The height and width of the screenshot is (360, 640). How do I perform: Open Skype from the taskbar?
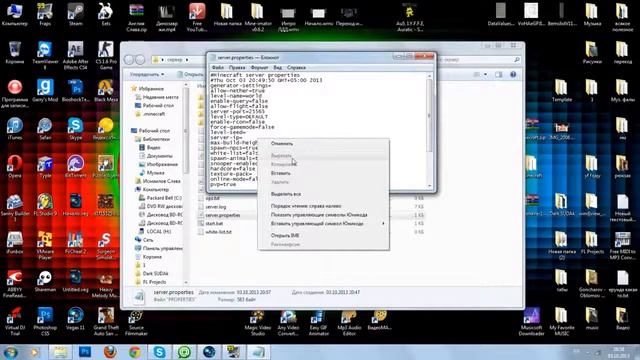[x=160, y=352]
